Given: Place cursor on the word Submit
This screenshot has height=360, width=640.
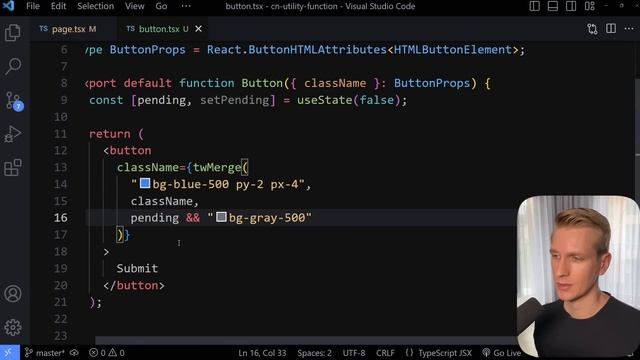Looking at the screenshot, I should pos(137,269).
